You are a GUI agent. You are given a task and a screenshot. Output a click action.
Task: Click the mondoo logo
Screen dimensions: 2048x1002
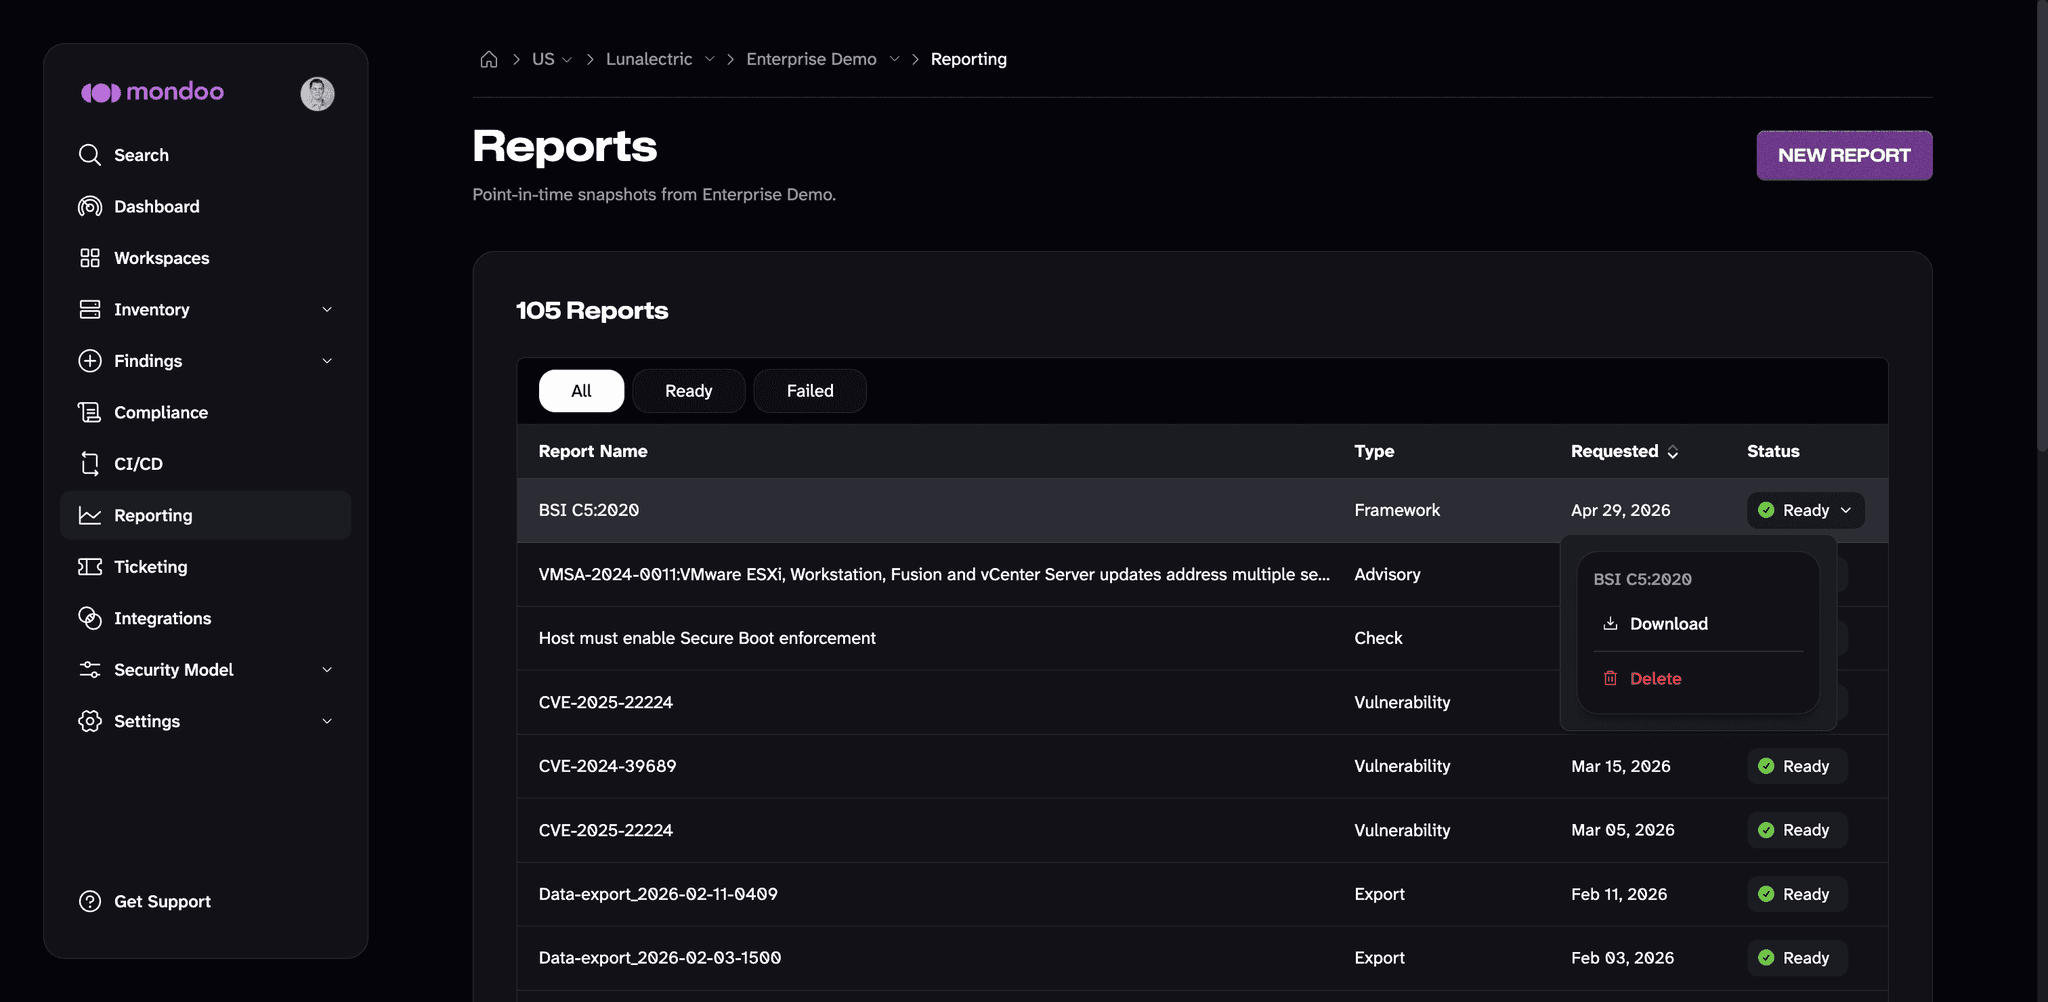pos(152,92)
